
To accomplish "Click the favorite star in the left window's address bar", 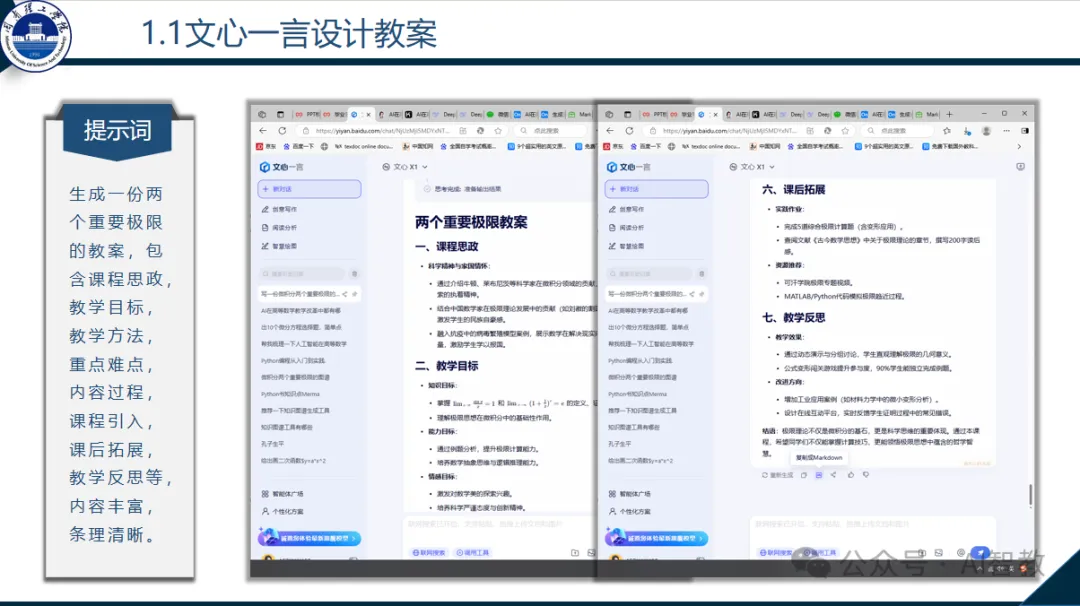I will pyautogui.click(x=498, y=130).
